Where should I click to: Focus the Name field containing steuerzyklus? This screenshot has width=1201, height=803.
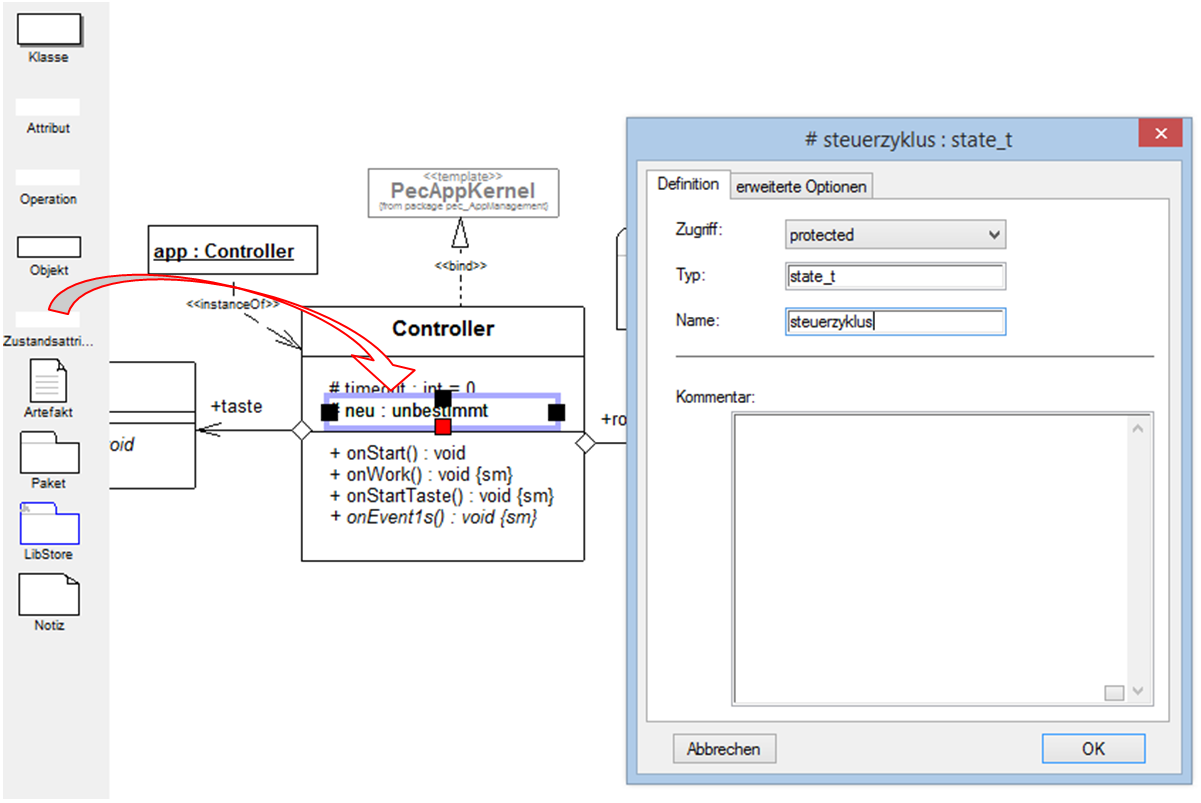[895, 322]
